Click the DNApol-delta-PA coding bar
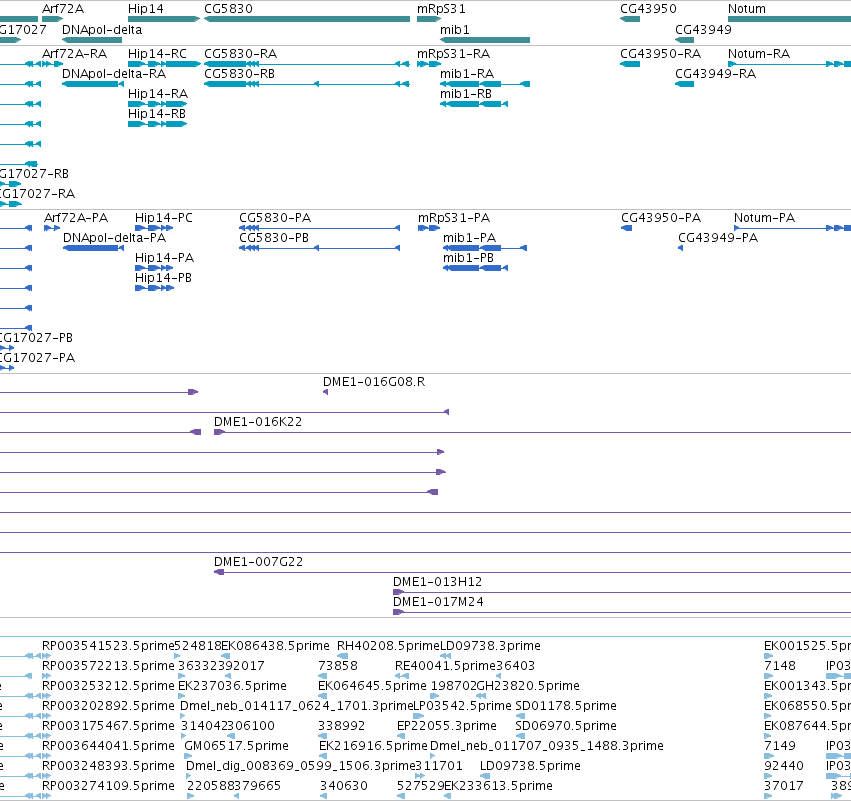Image resolution: width=851 pixels, height=801 pixels. pyautogui.click(x=93, y=248)
